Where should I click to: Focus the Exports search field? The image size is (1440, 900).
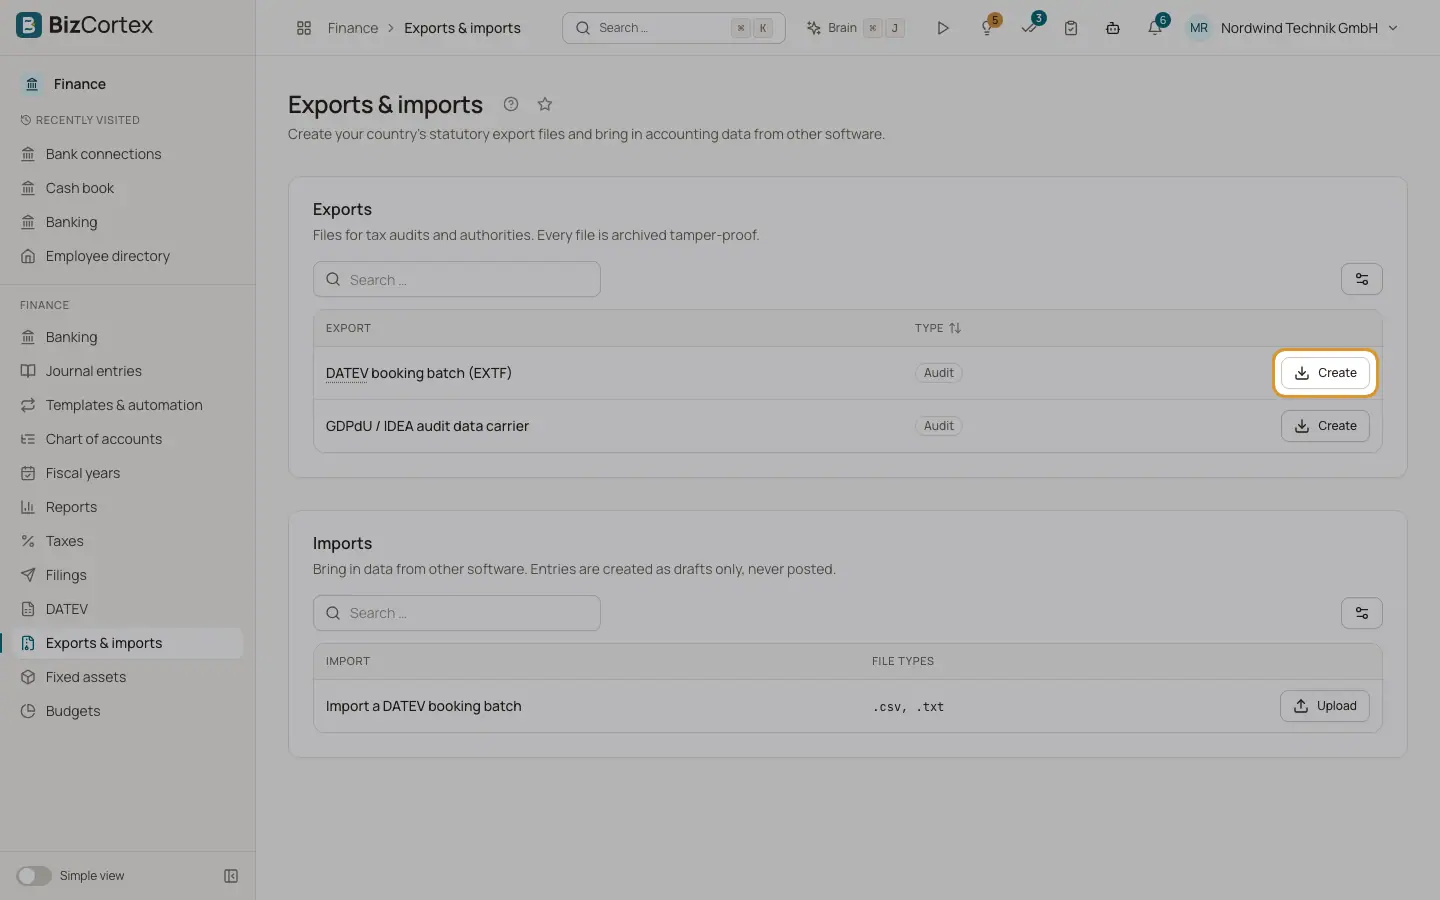[x=457, y=280]
